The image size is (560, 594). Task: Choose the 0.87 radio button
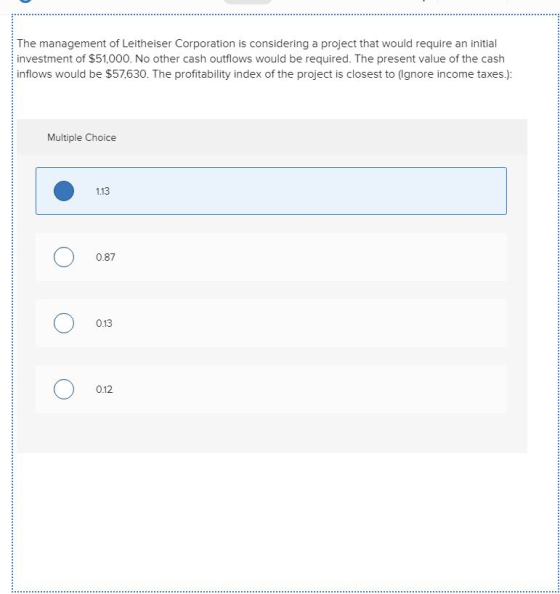pos(64,257)
